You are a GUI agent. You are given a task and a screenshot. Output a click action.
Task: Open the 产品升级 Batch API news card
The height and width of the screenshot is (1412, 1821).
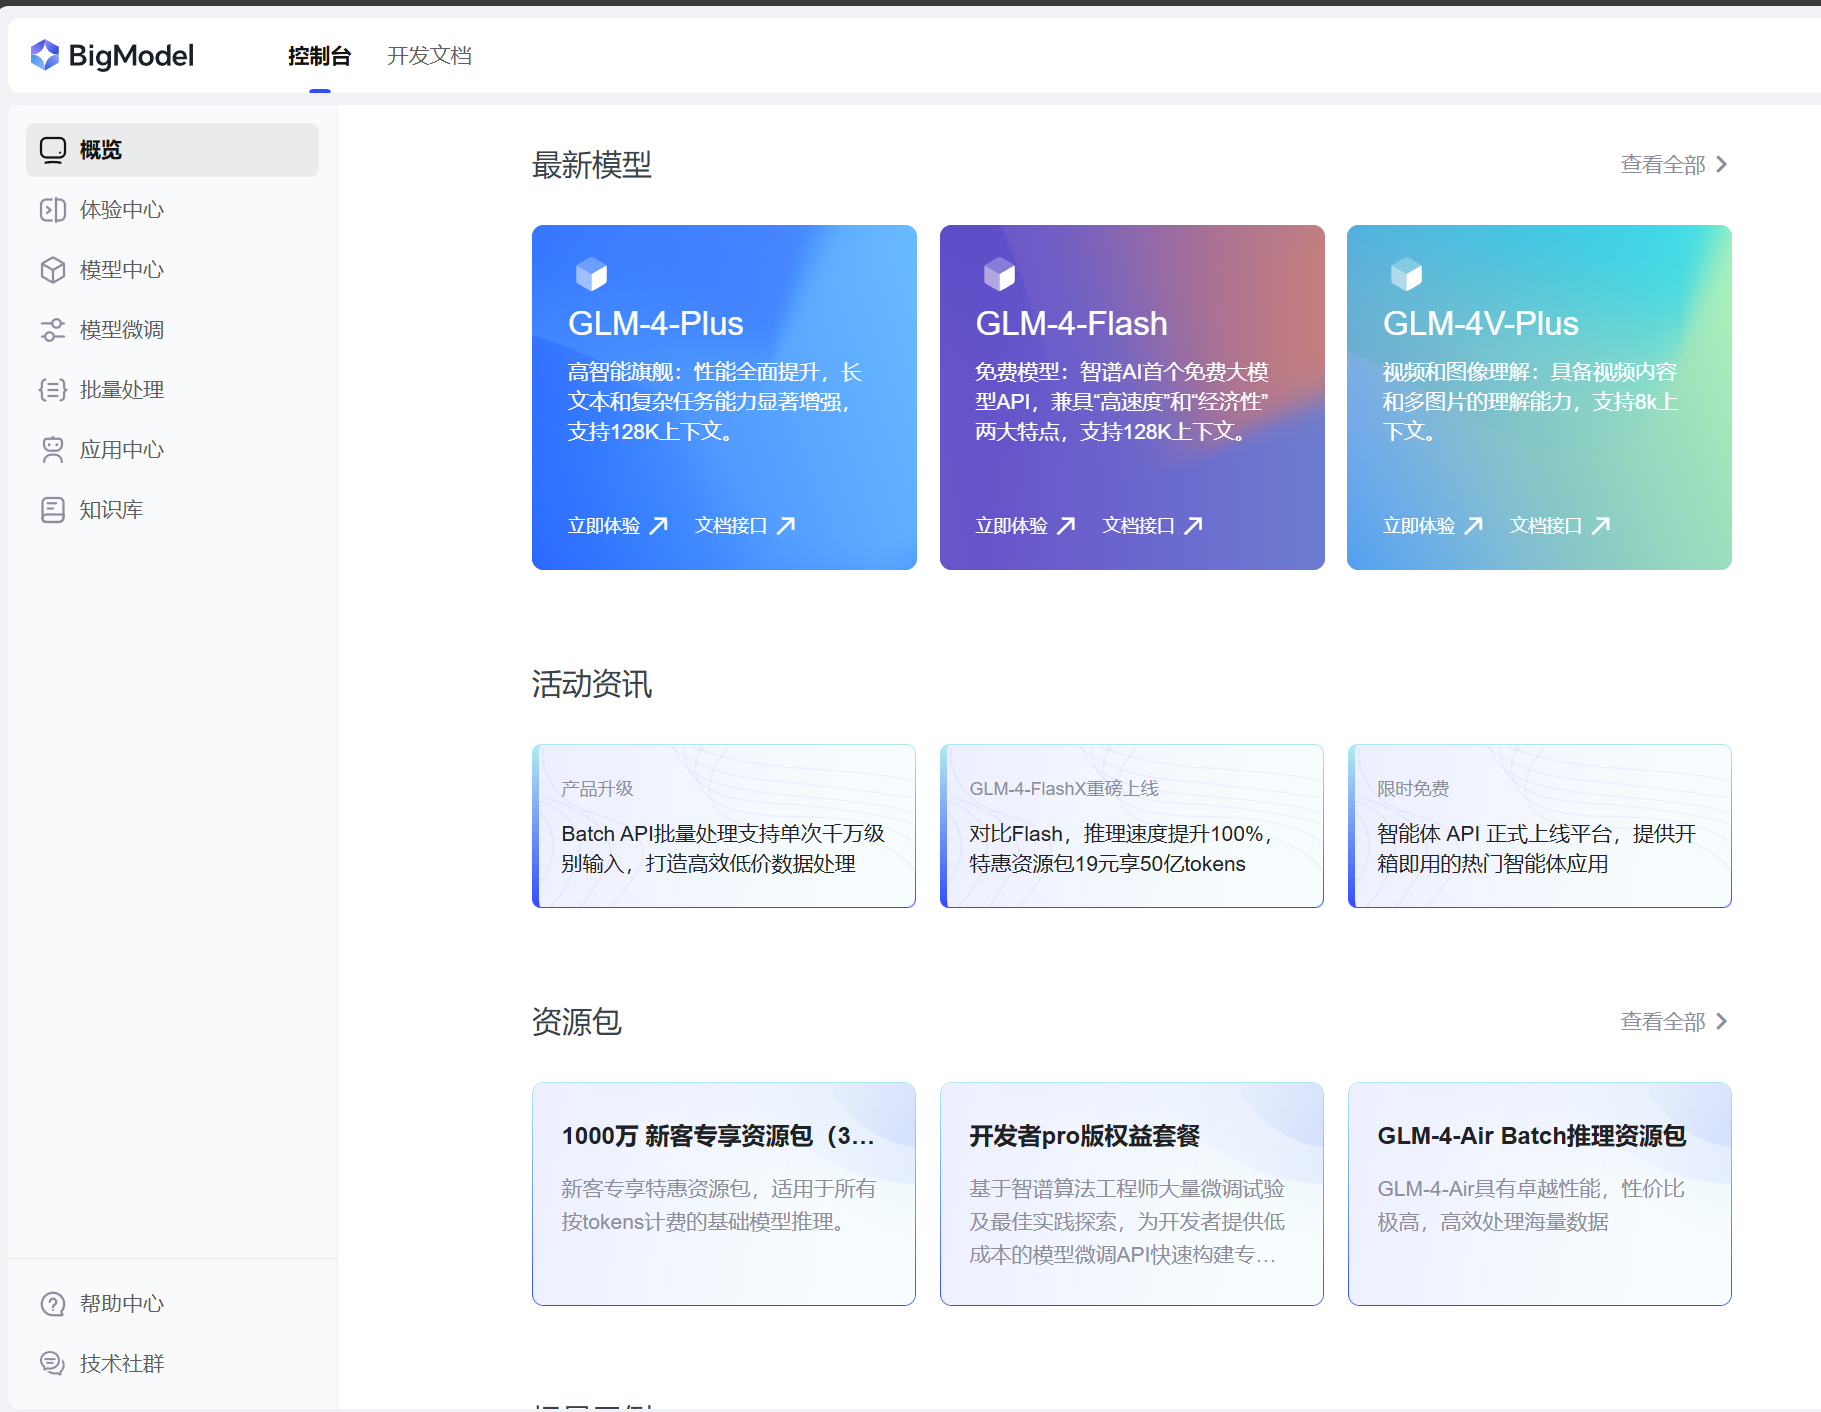724,826
